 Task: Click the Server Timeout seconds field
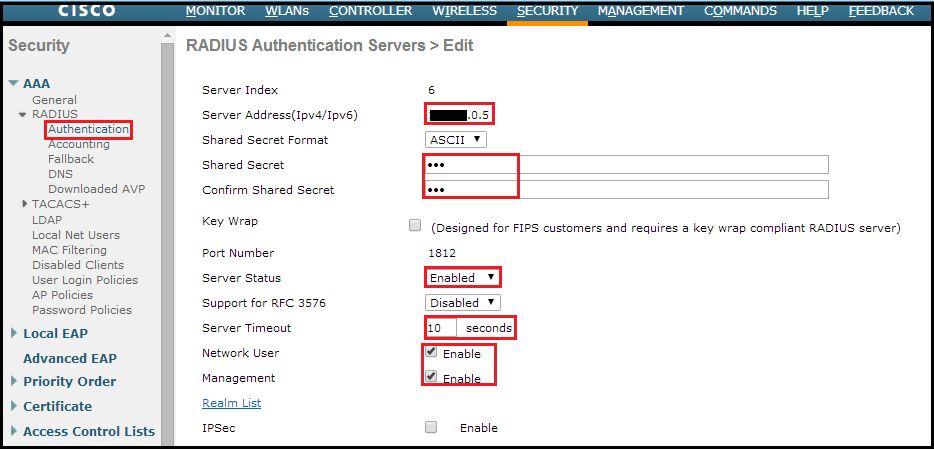[441, 328]
